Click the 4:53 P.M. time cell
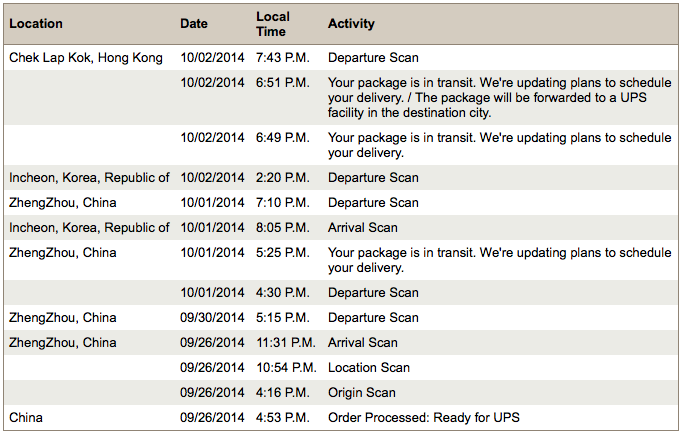 click(x=282, y=418)
